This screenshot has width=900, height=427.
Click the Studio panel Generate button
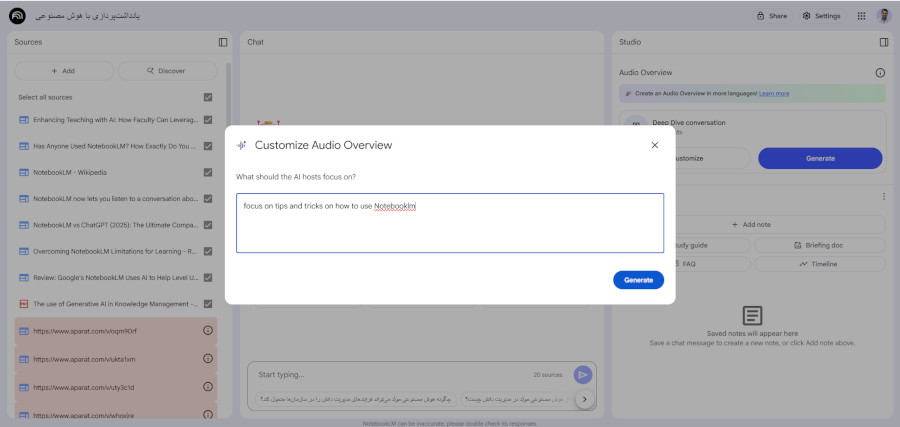coord(820,158)
